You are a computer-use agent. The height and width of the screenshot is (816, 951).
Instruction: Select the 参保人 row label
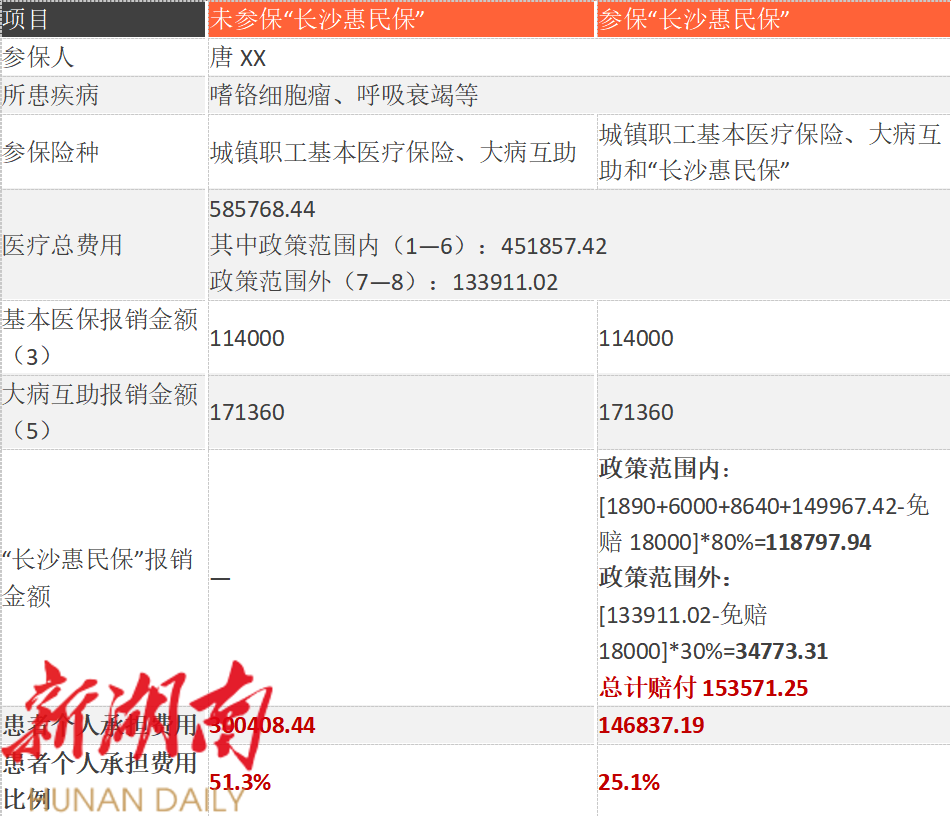(38, 58)
